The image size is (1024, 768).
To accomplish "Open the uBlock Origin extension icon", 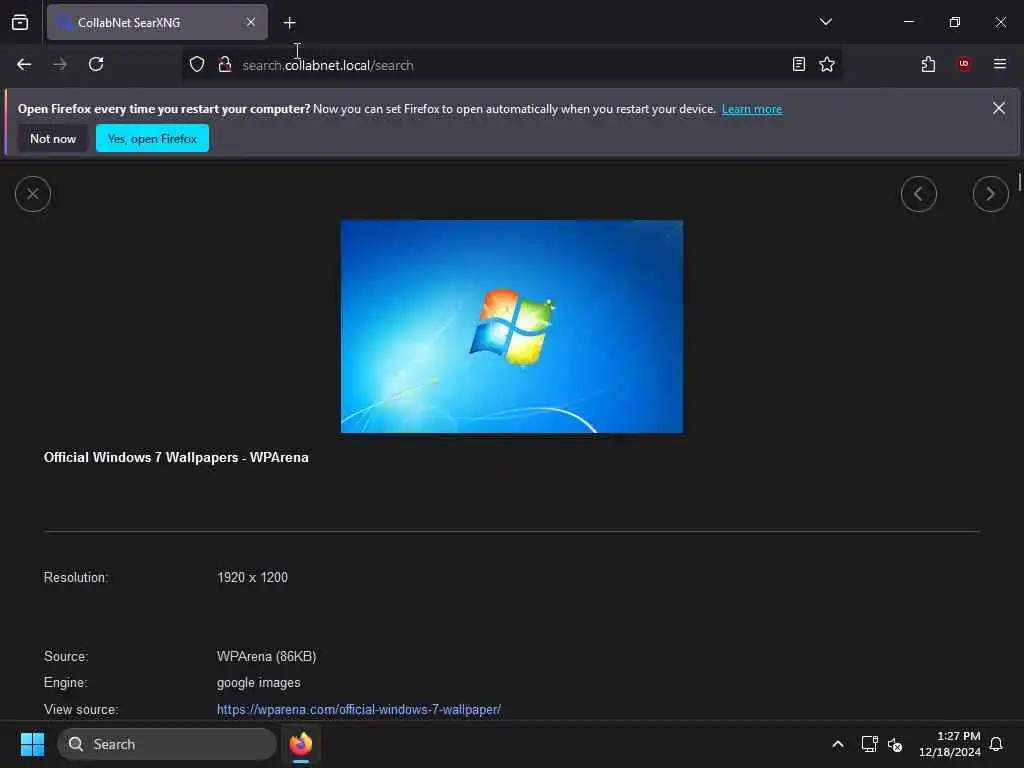I will [964, 64].
